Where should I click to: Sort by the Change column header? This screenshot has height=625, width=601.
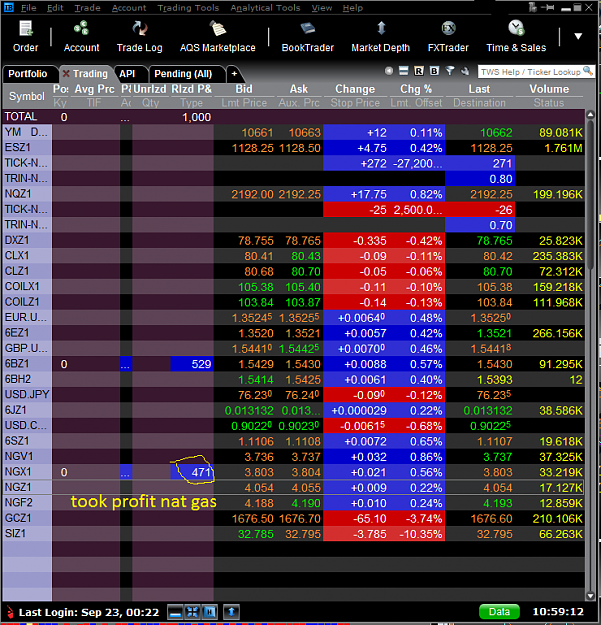point(355,89)
